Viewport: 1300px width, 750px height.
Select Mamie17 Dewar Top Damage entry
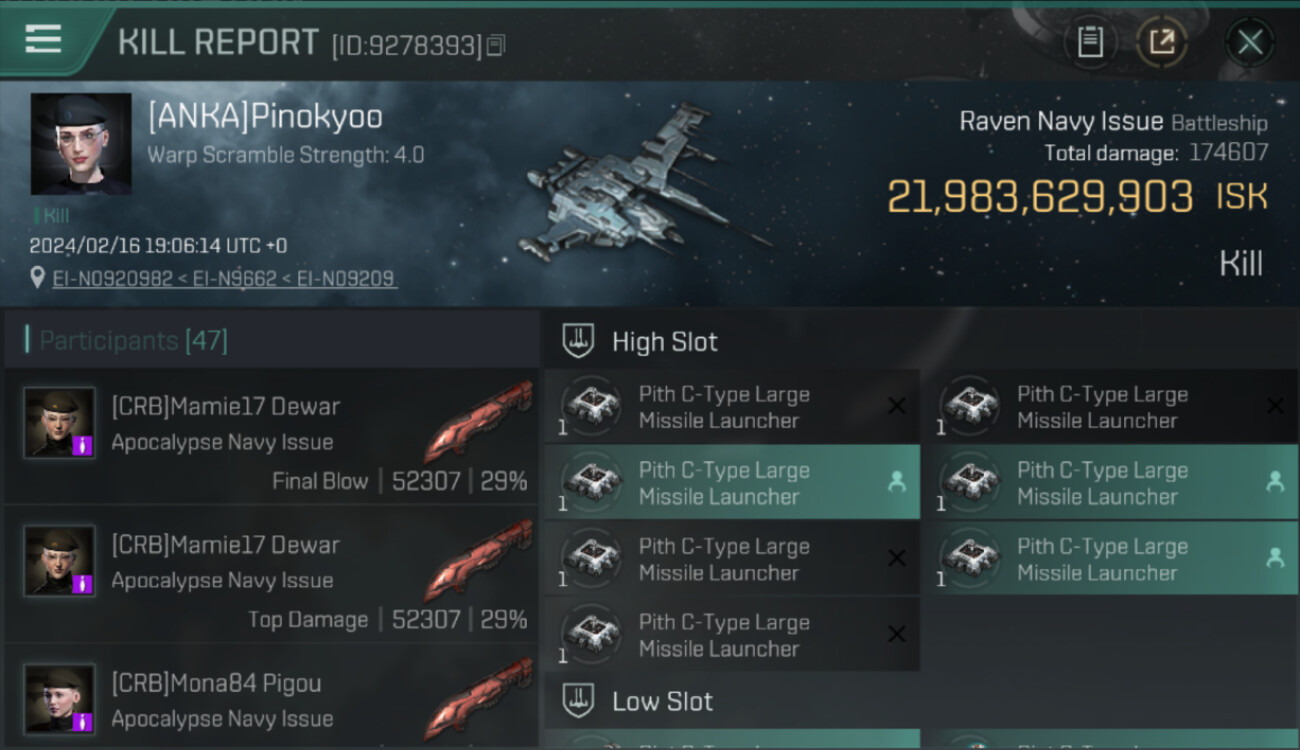click(x=272, y=575)
